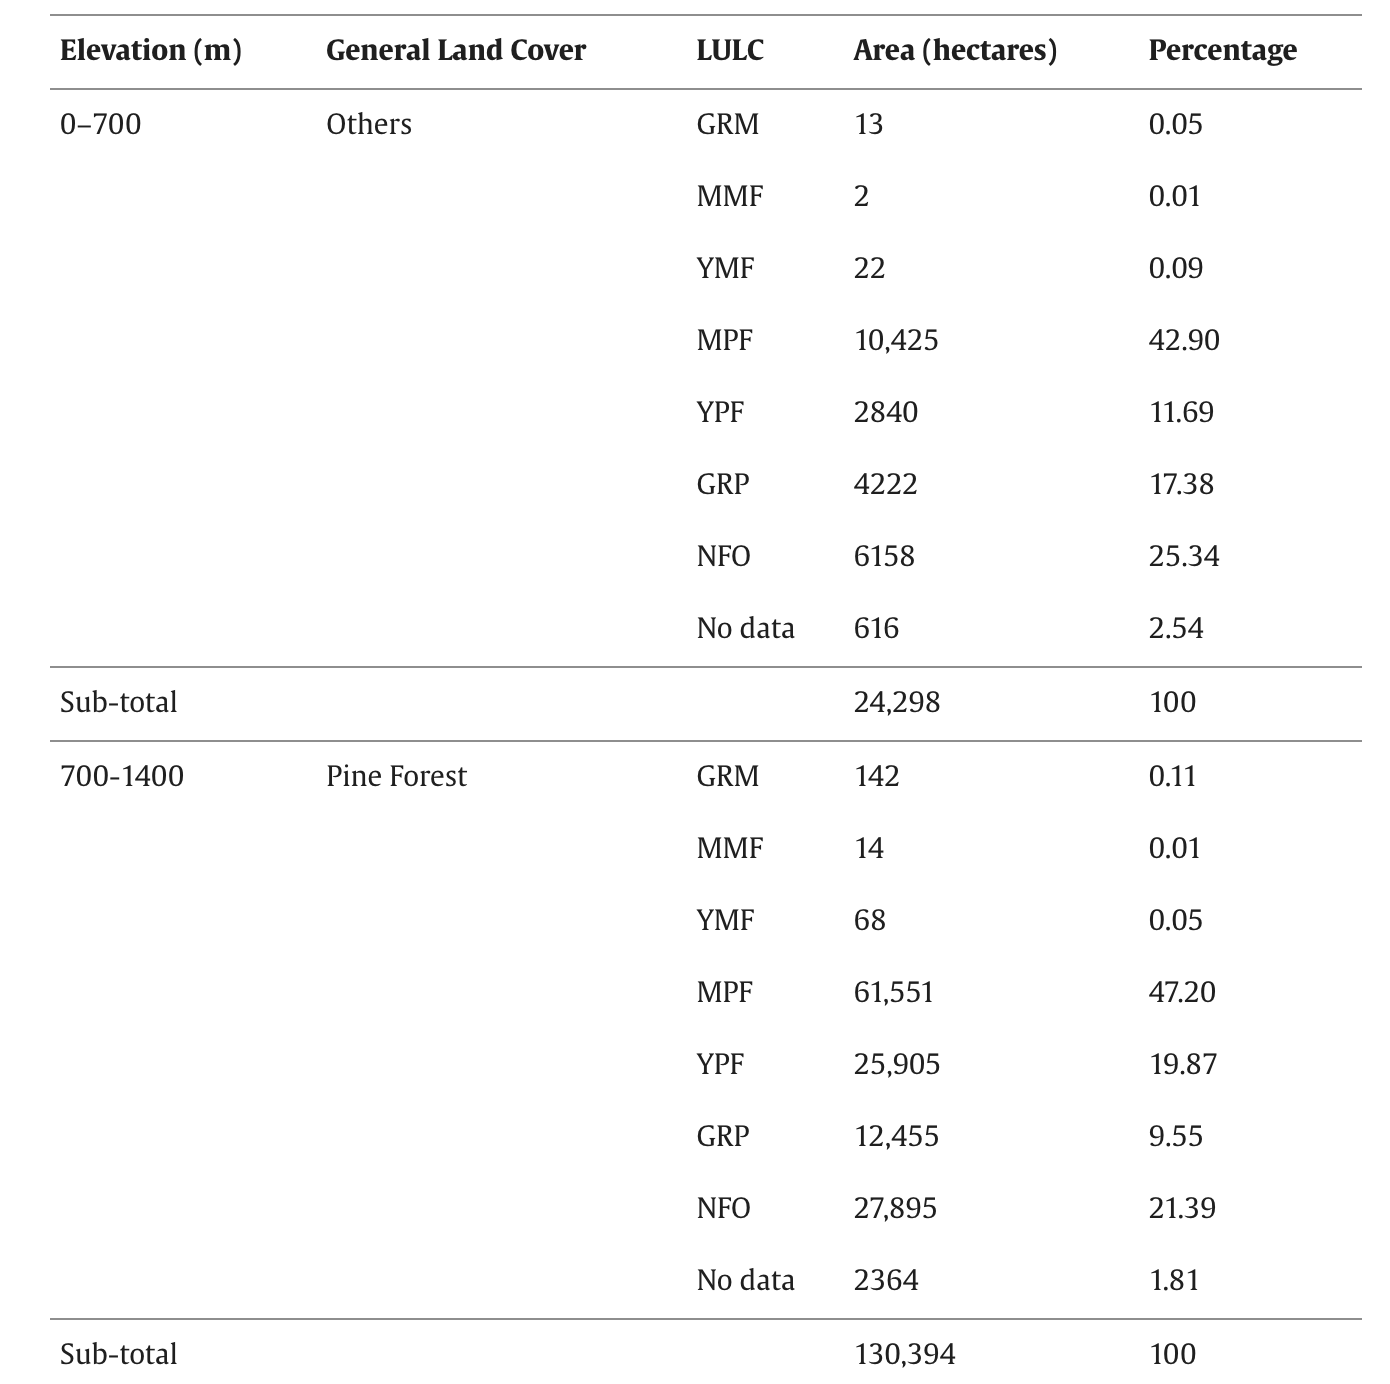Click the Pine Forest cell
Image resolution: width=1390 pixels, height=1384 pixels.
pos(396,776)
